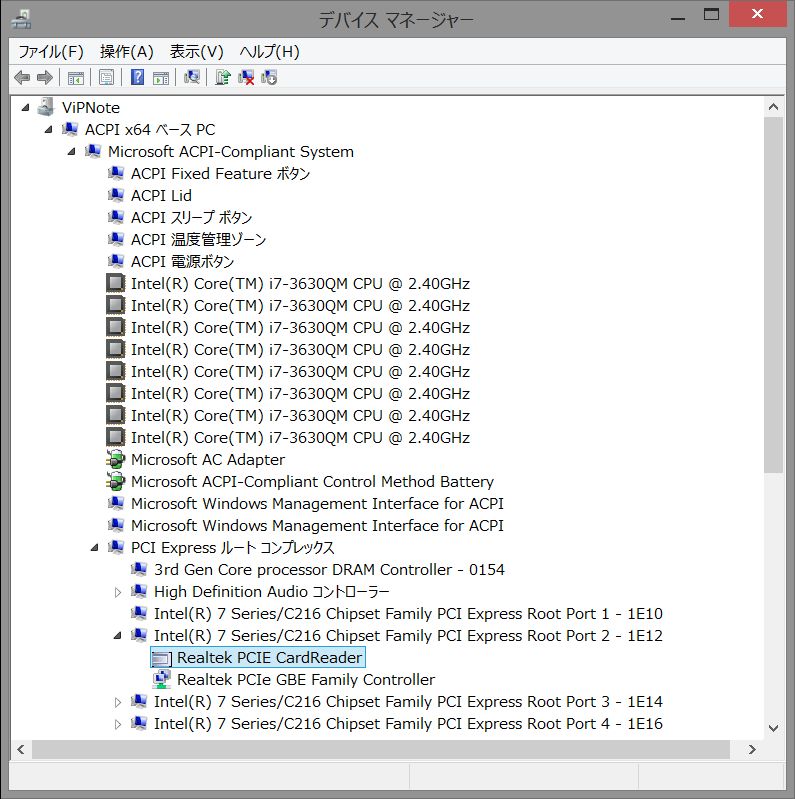The height and width of the screenshot is (799, 795).
Task: Select the 3rd Gen DRAM Controller icon
Action: pos(139,569)
